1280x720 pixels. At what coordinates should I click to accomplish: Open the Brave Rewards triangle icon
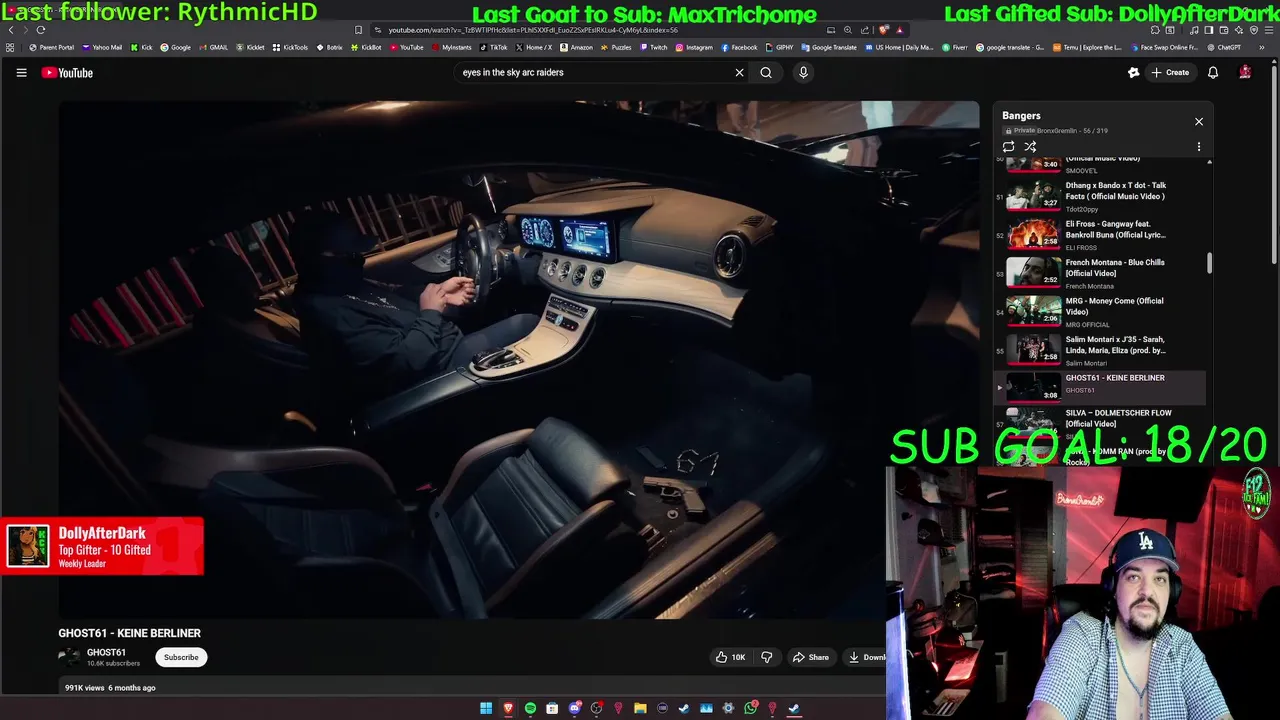point(900,30)
